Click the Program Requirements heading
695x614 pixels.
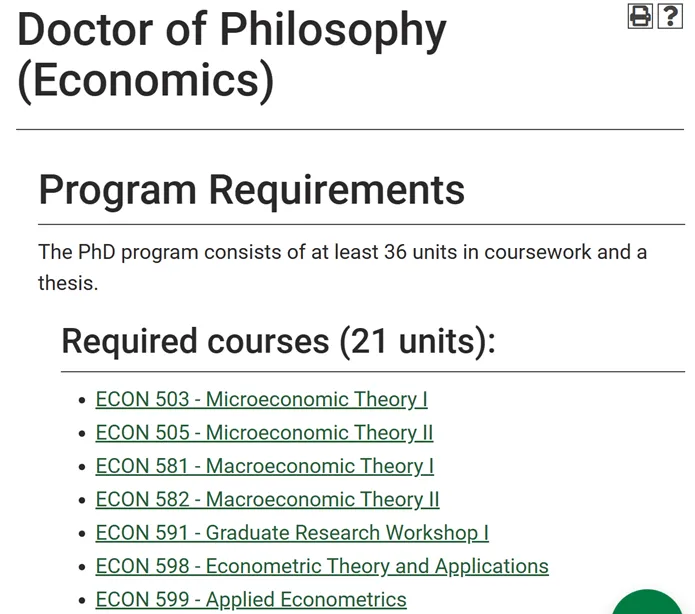tap(252, 190)
